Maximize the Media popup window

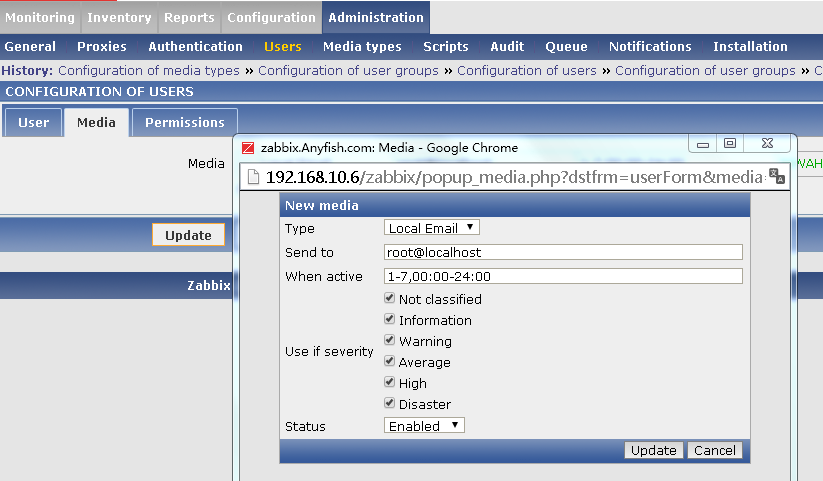[730, 143]
